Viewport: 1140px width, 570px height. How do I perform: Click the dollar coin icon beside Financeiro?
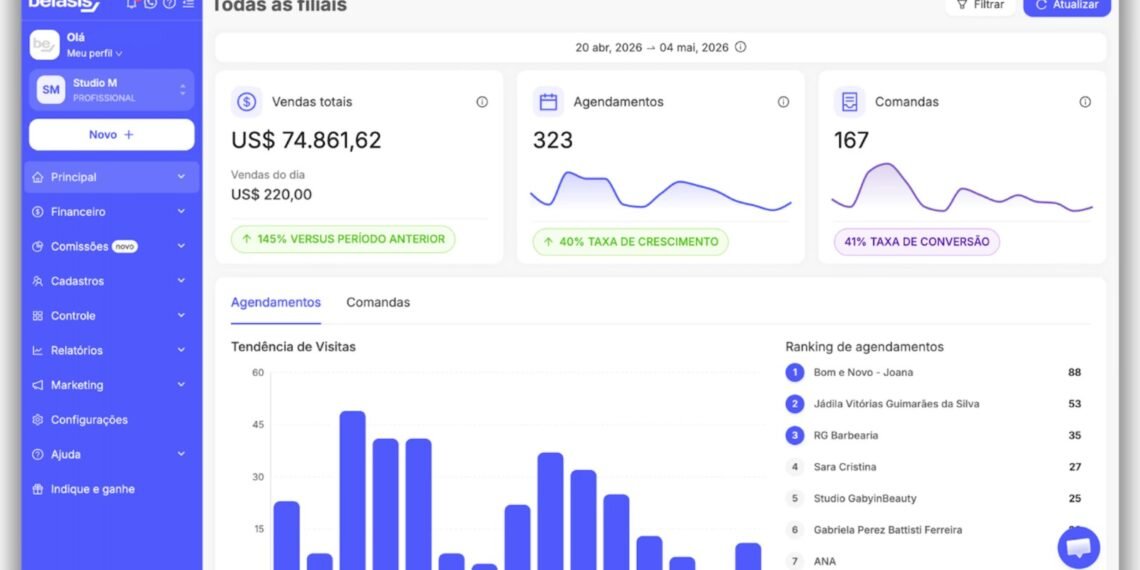(x=38, y=212)
